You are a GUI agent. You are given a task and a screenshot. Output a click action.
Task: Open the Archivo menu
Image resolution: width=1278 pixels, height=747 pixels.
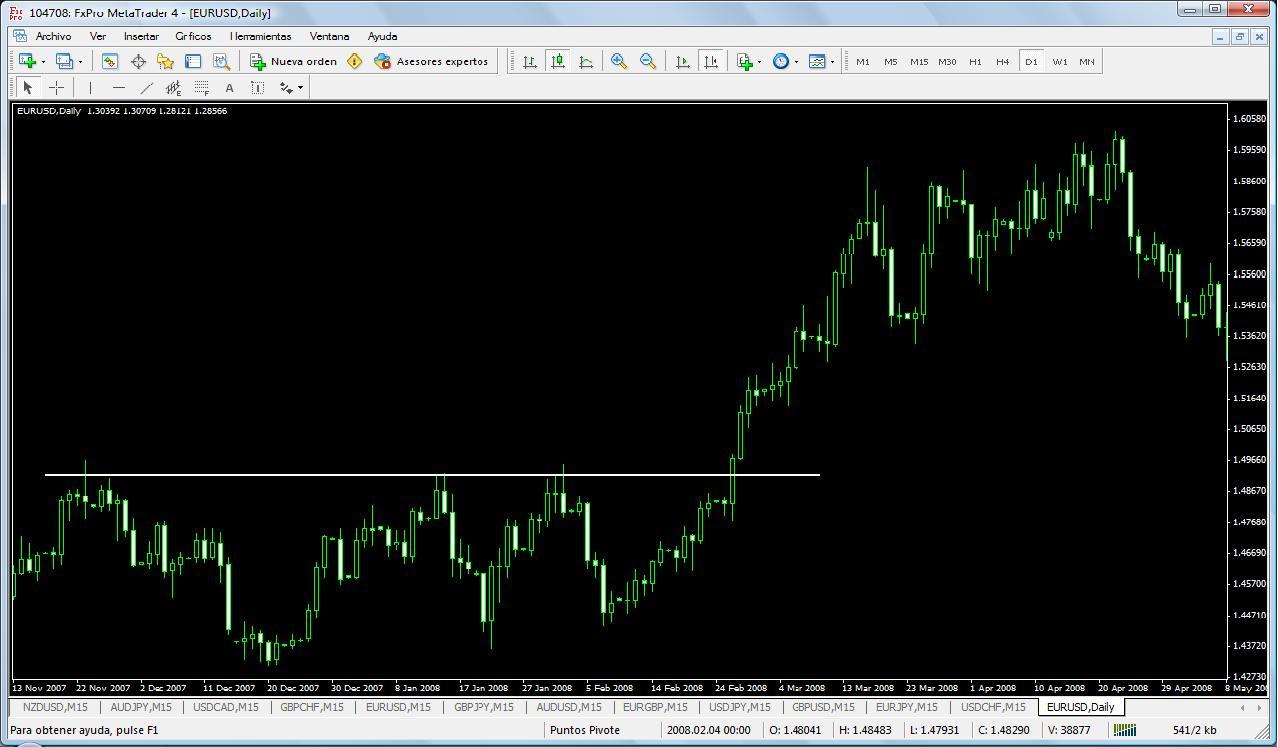point(53,36)
